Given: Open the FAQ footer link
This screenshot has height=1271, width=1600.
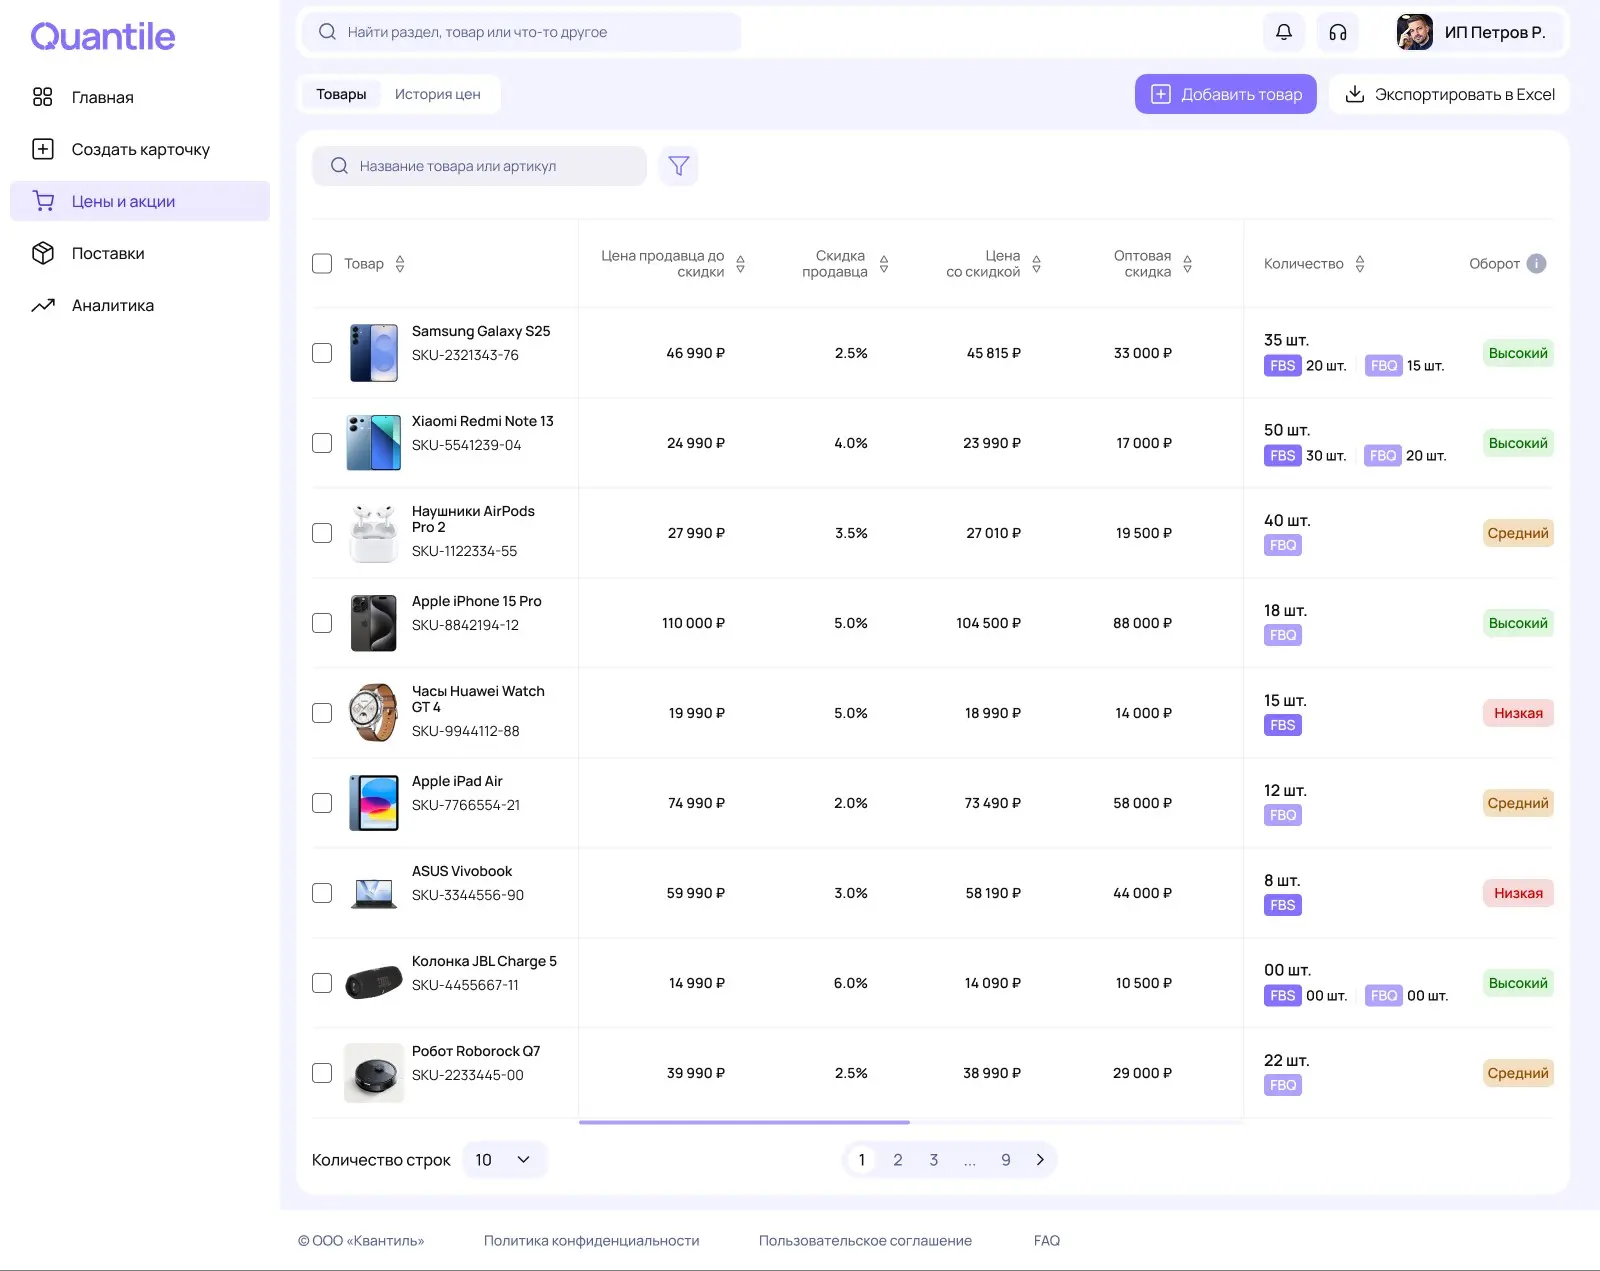Looking at the screenshot, I should click(x=1047, y=1241).
